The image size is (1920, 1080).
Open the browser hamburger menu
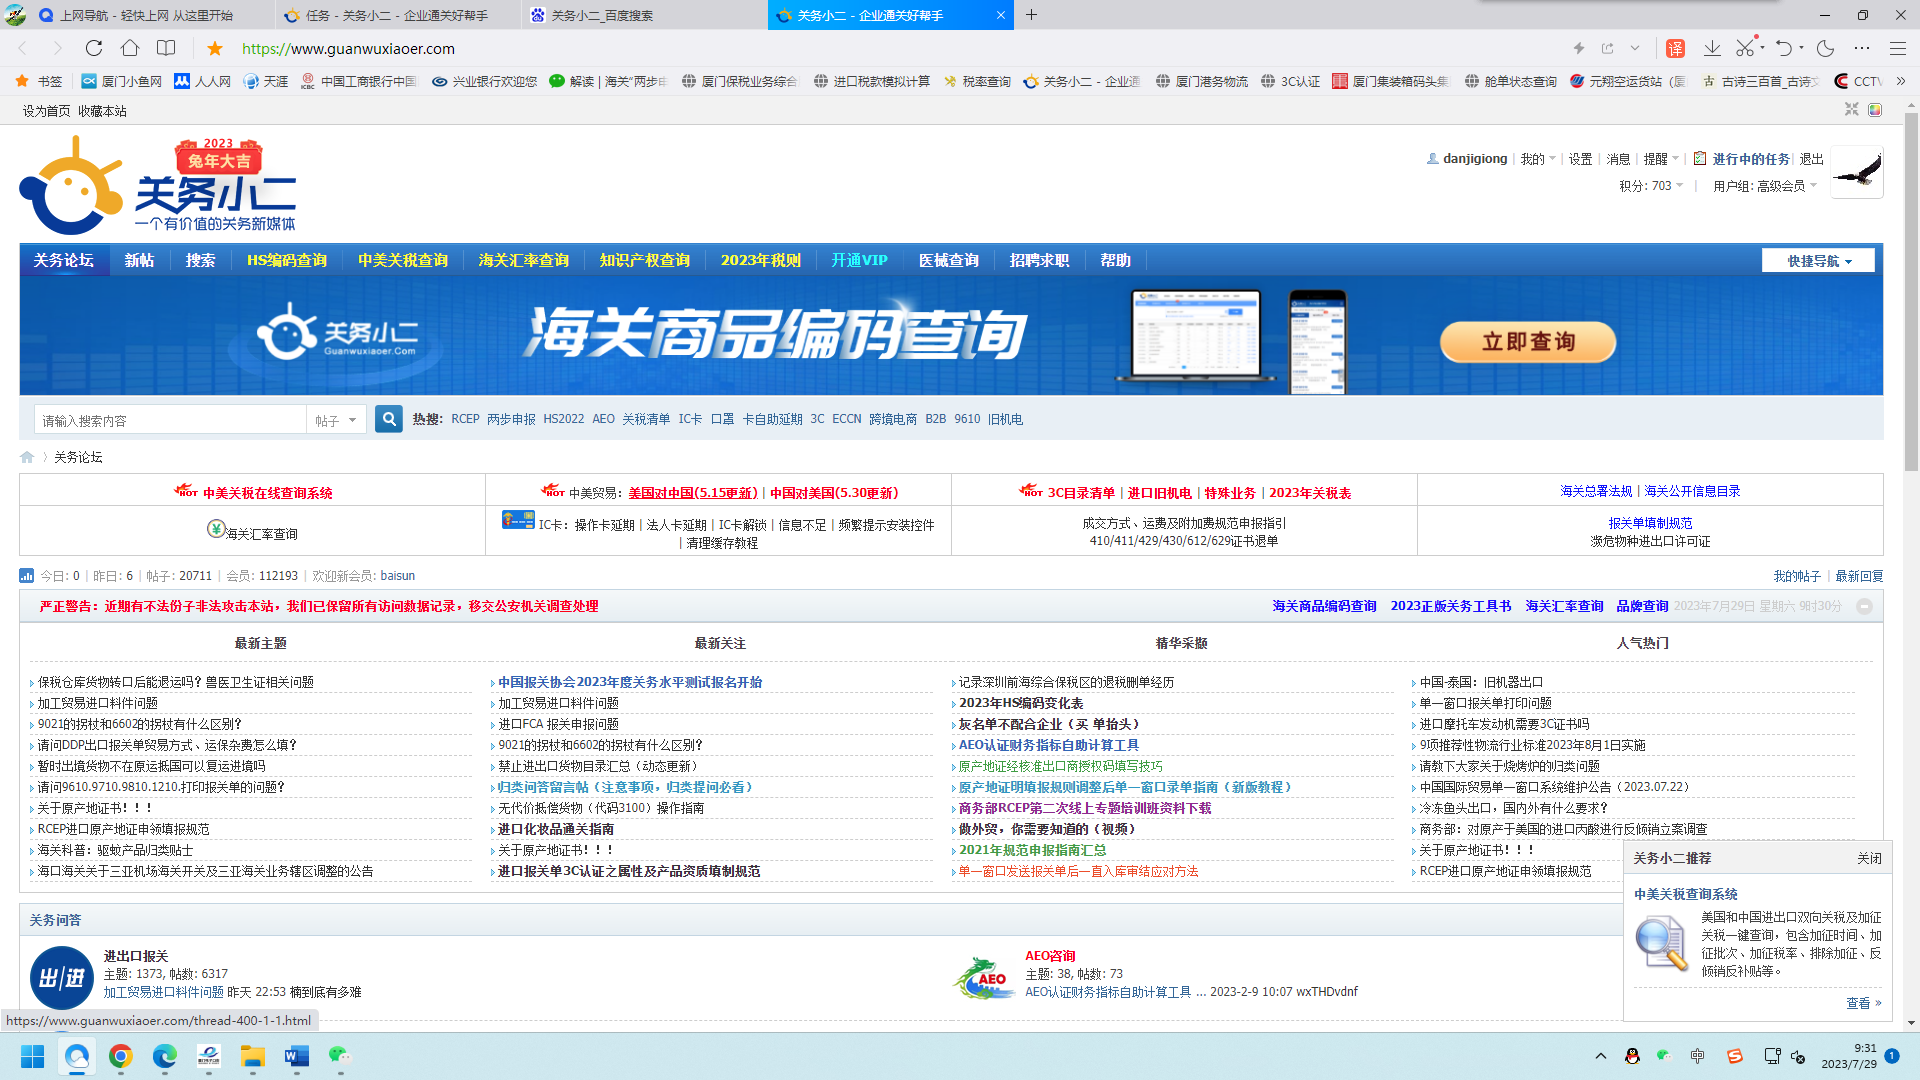1898,48
